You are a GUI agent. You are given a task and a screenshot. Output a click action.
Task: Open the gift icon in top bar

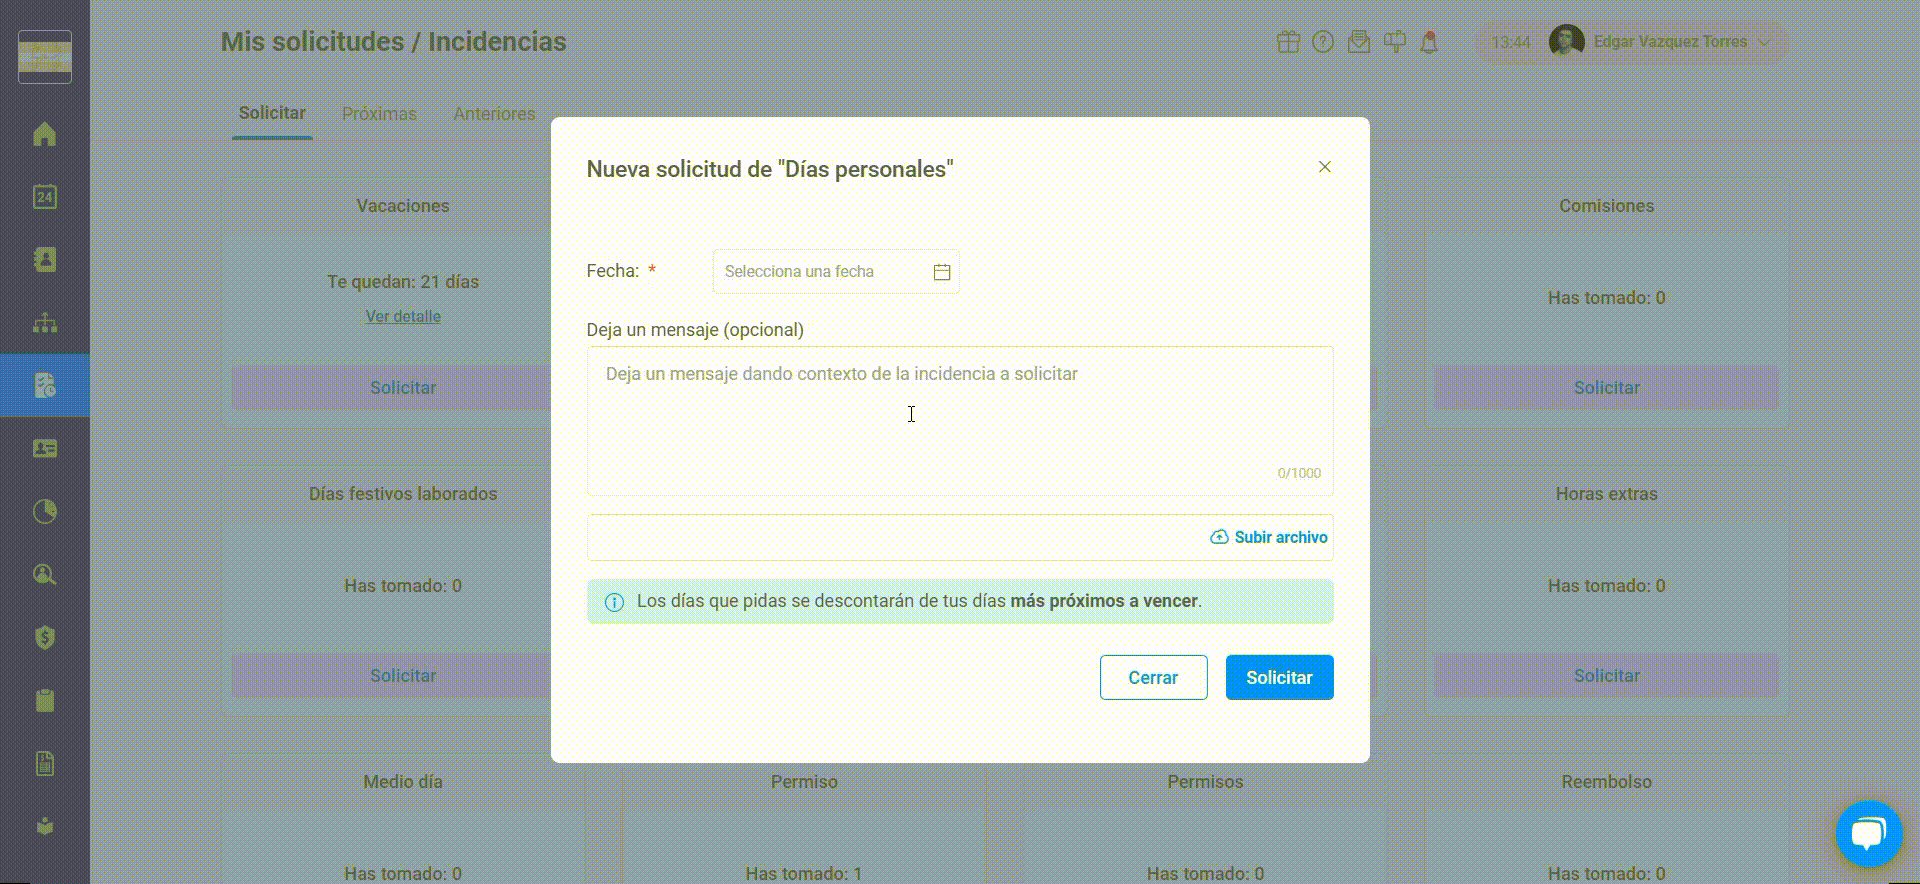1288,42
